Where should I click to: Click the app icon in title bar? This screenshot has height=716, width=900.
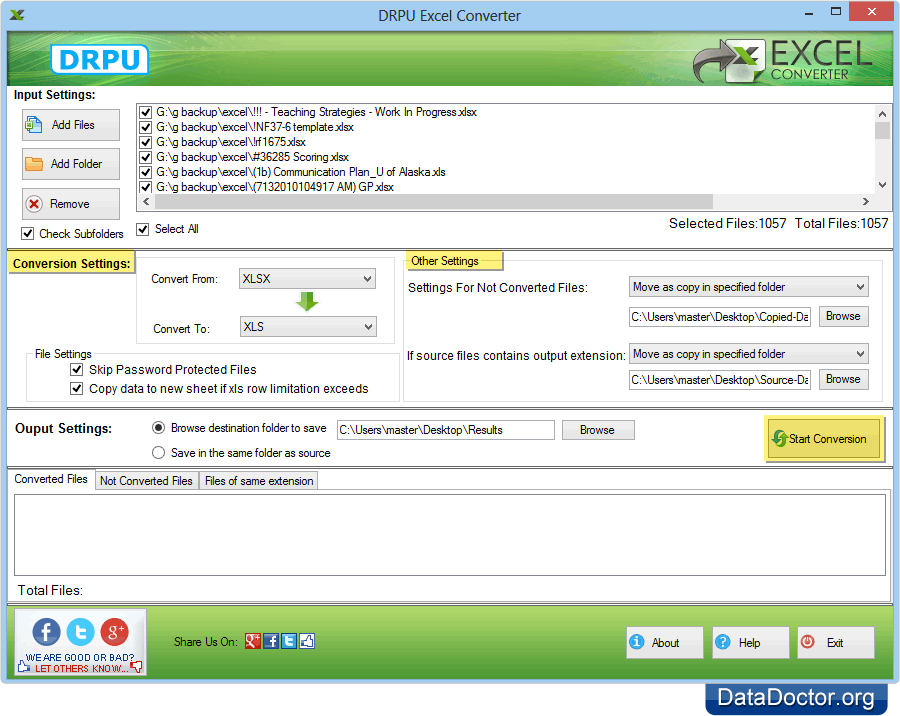(17, 15)
